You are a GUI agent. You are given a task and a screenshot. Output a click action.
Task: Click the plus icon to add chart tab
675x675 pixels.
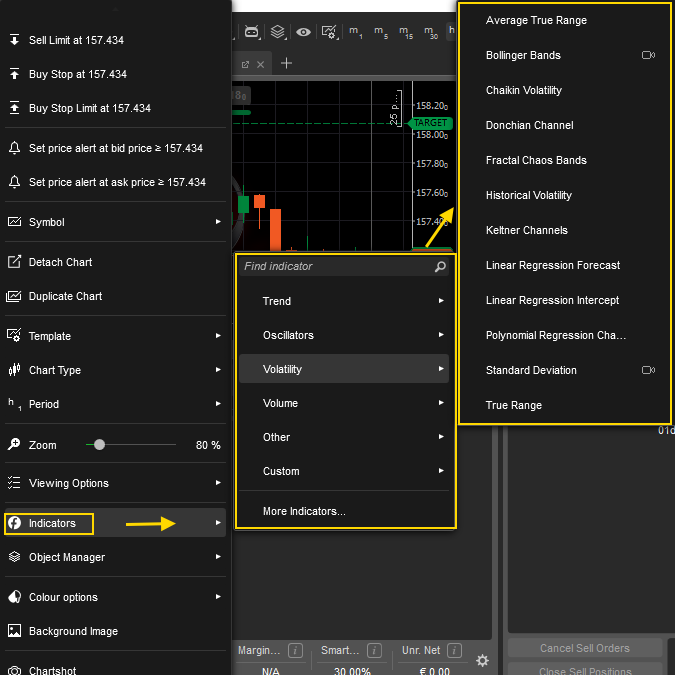[x=286, y=63]
